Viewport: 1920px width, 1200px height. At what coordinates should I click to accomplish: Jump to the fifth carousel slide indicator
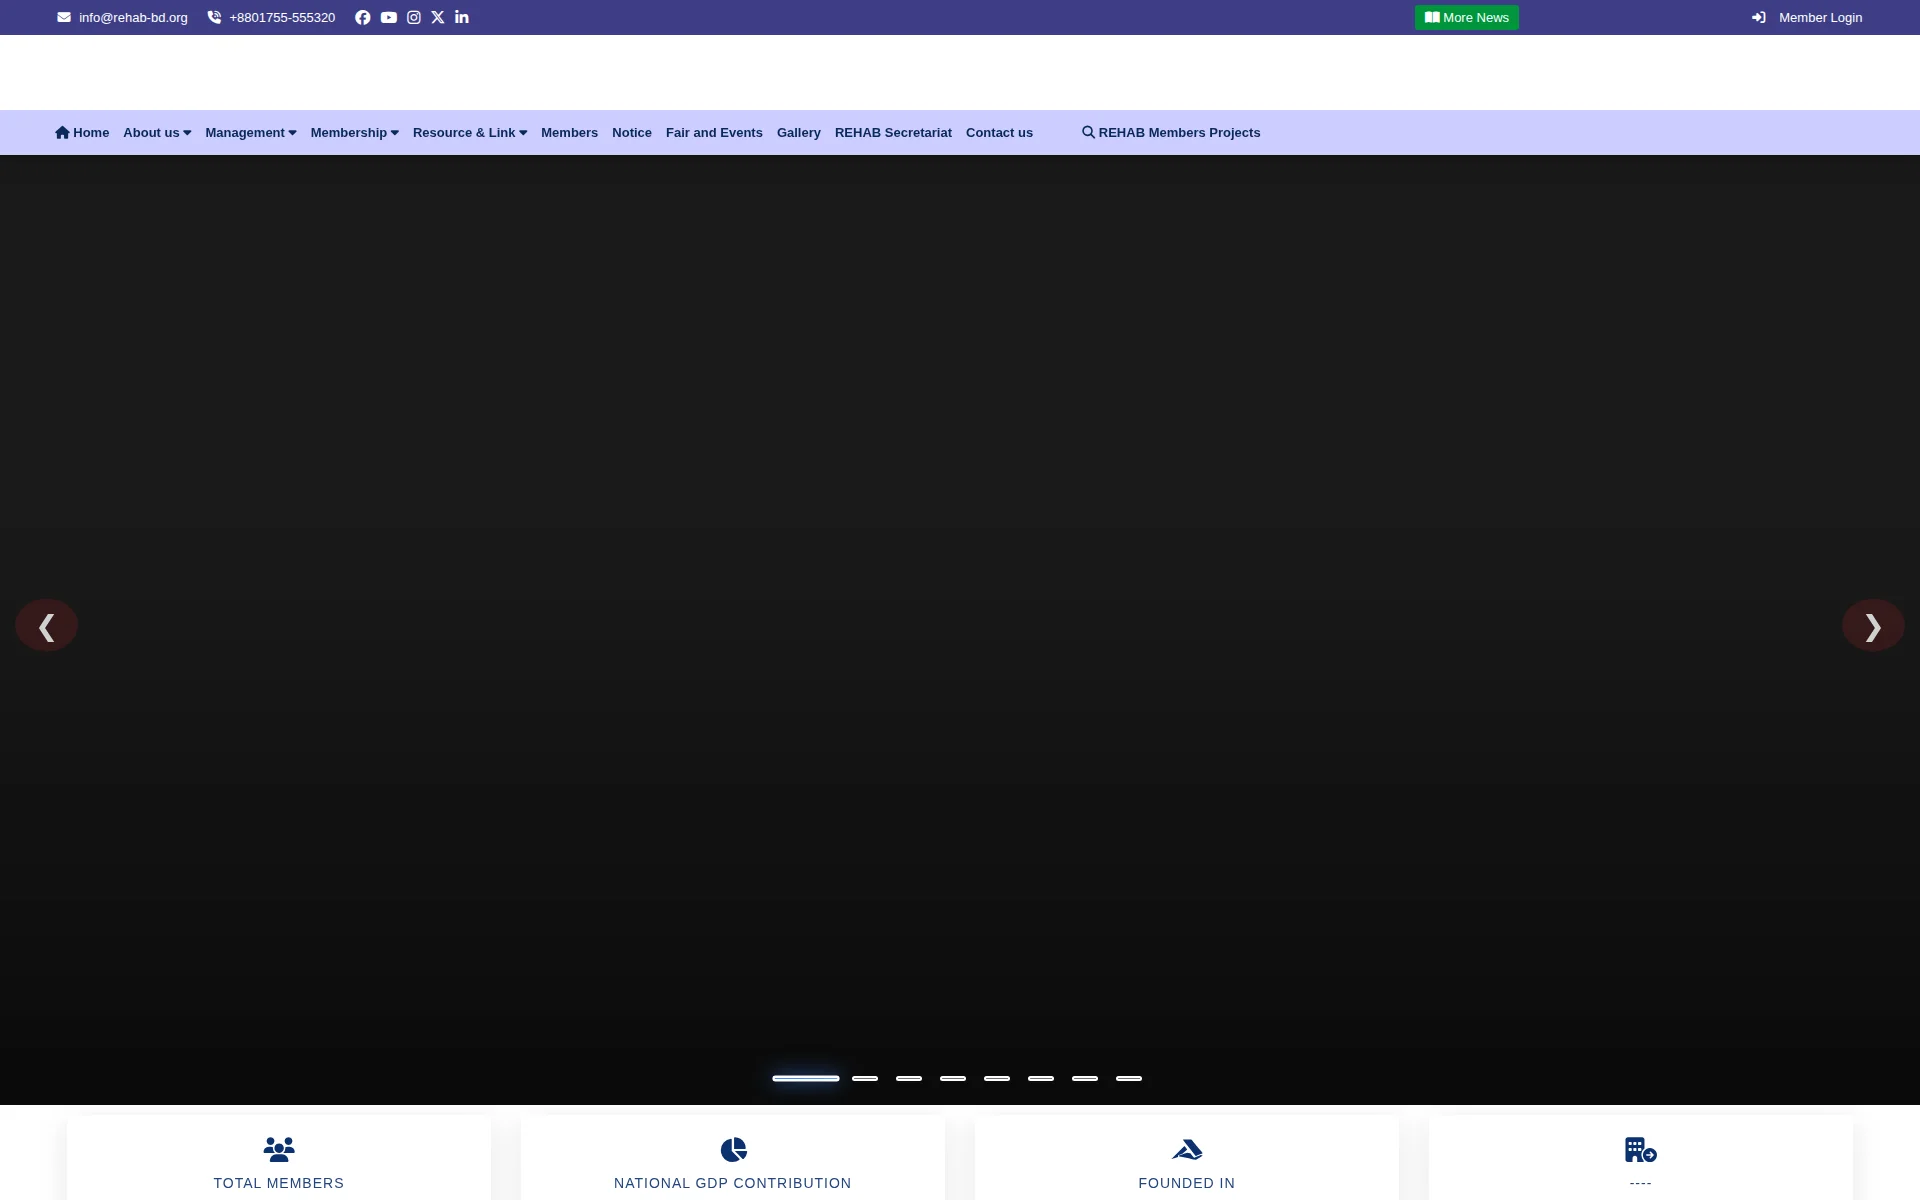point(997,1078)
